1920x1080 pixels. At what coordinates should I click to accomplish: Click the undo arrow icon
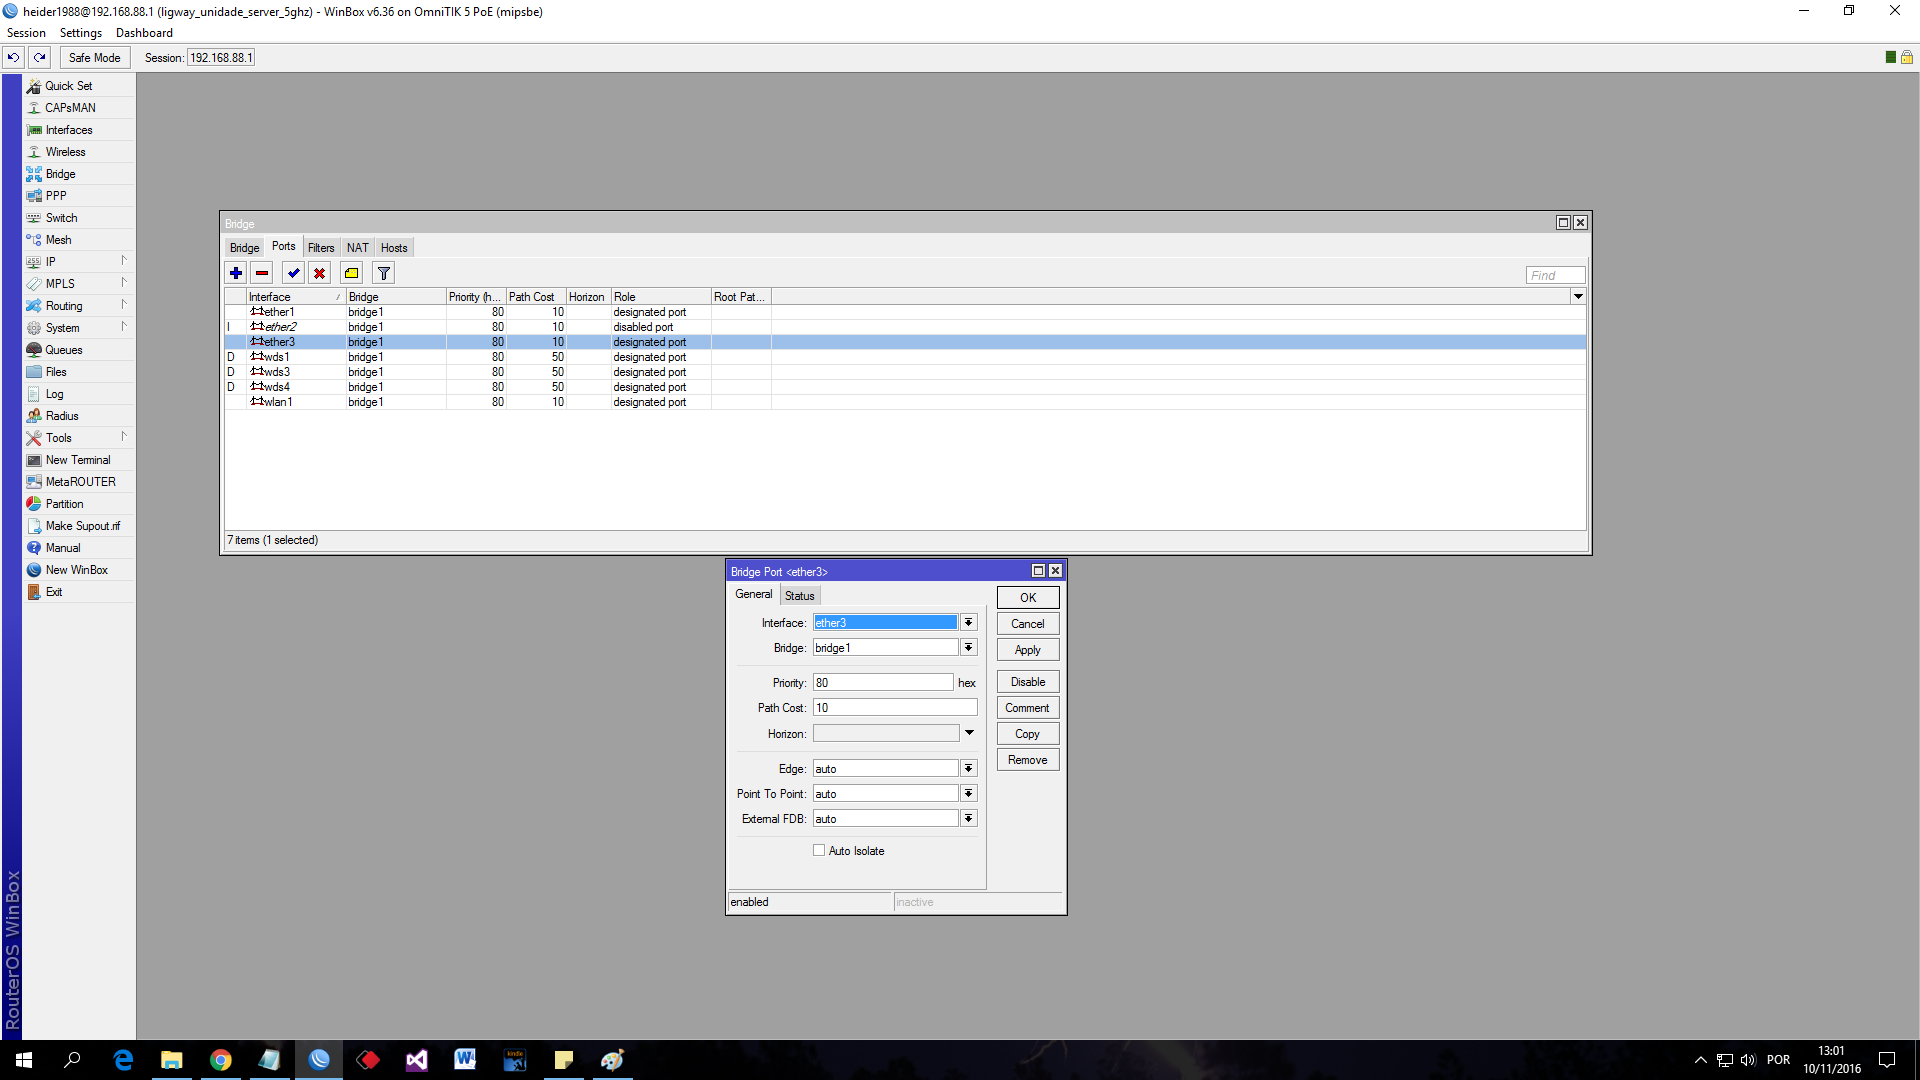14,57
